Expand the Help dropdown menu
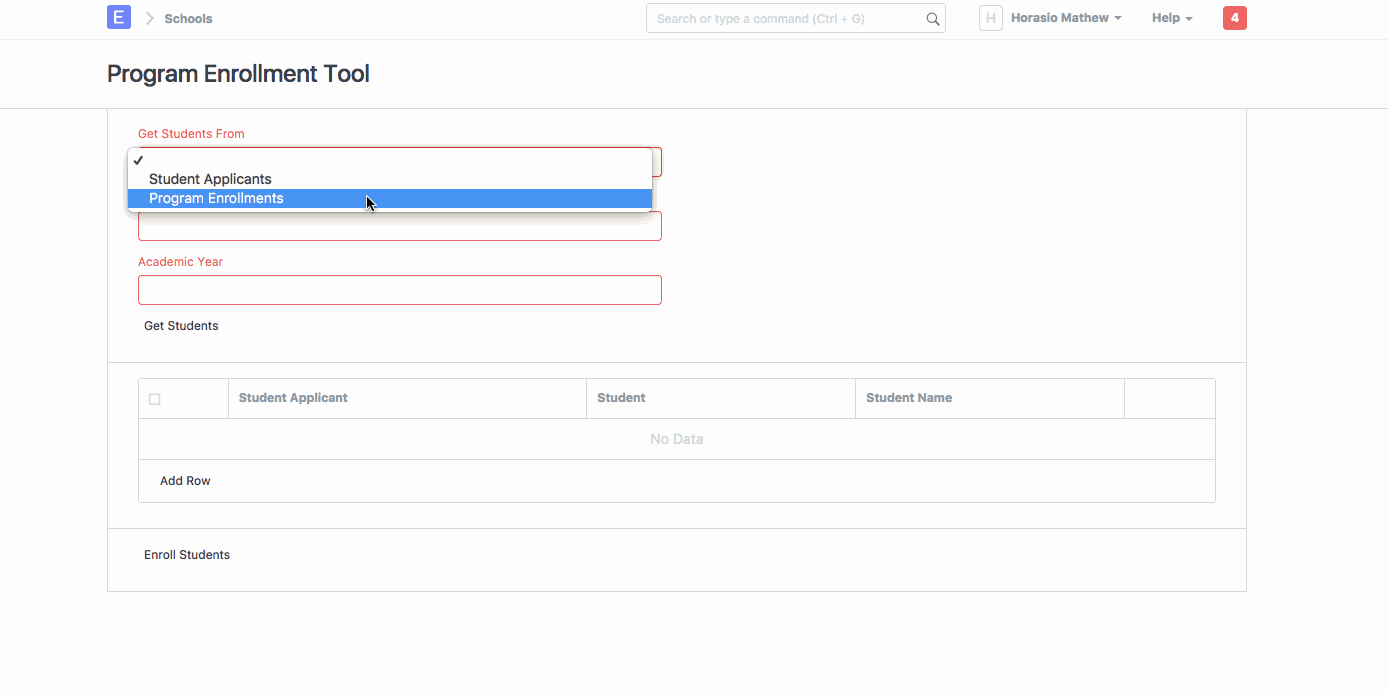The image size is (1388, 692). [1171, 18]
